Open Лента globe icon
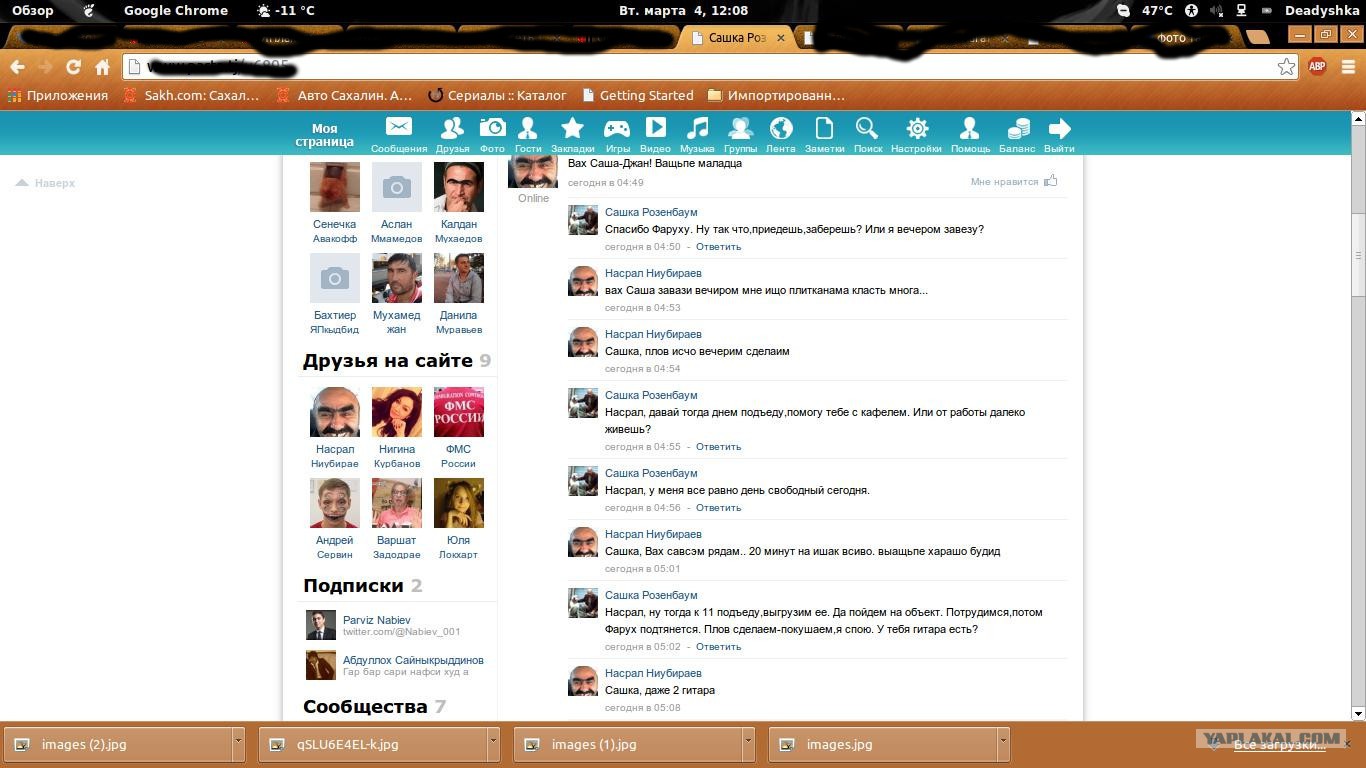Viewport: 1366px width, 768px height. point(781,128)
